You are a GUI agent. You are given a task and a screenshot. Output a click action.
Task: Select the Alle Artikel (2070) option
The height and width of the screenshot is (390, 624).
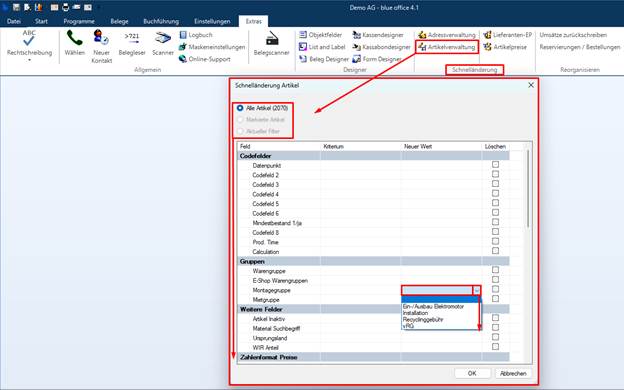(x=262, y=108)
